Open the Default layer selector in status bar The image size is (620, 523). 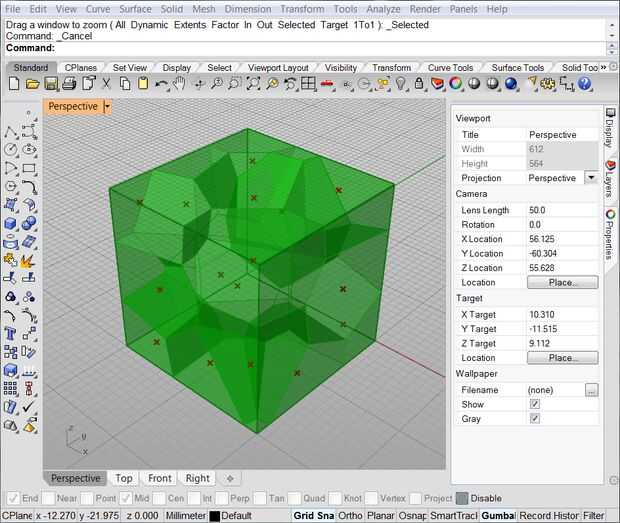click(x=236, y=515)
